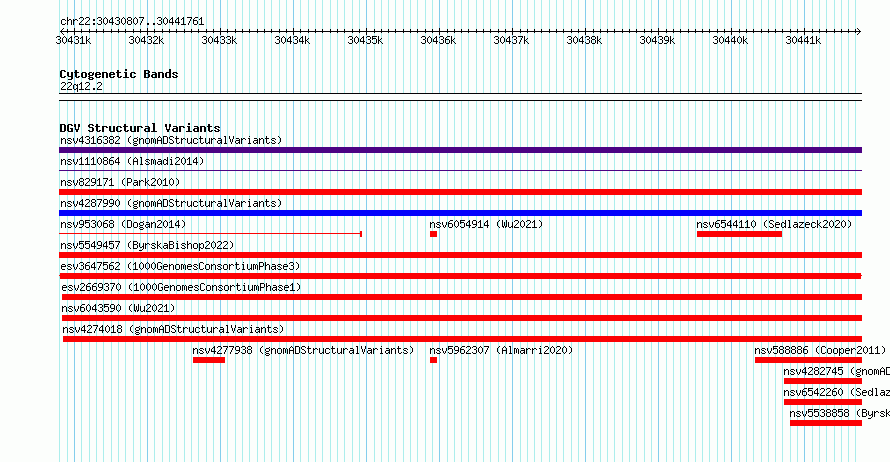This screenshot has height=462, width=890.
Task: Click the 30435k ruler tick label
Action: (x=365, y=40)
